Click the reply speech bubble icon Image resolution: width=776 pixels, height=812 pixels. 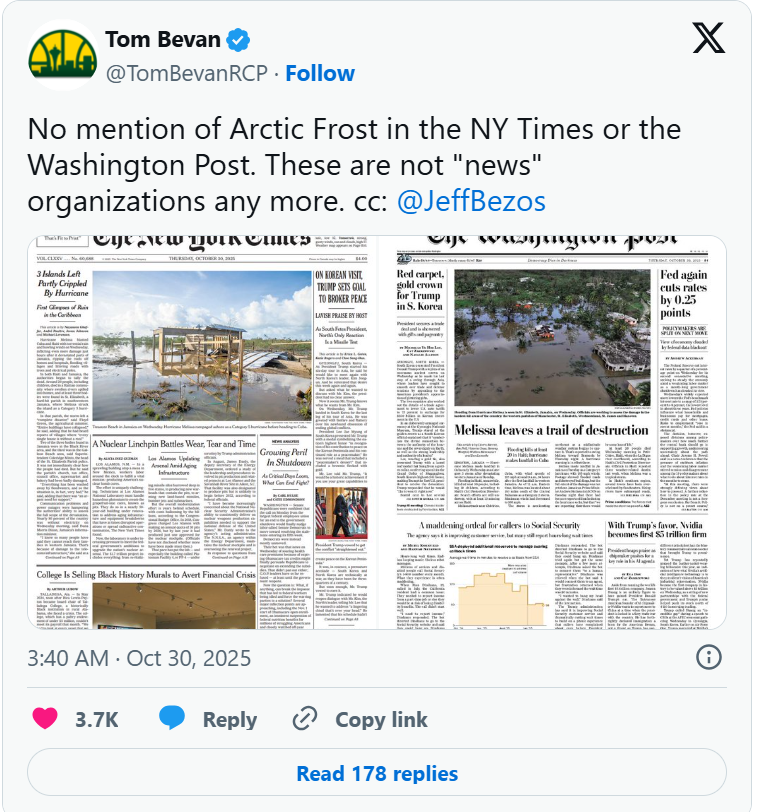coord(176,719)
